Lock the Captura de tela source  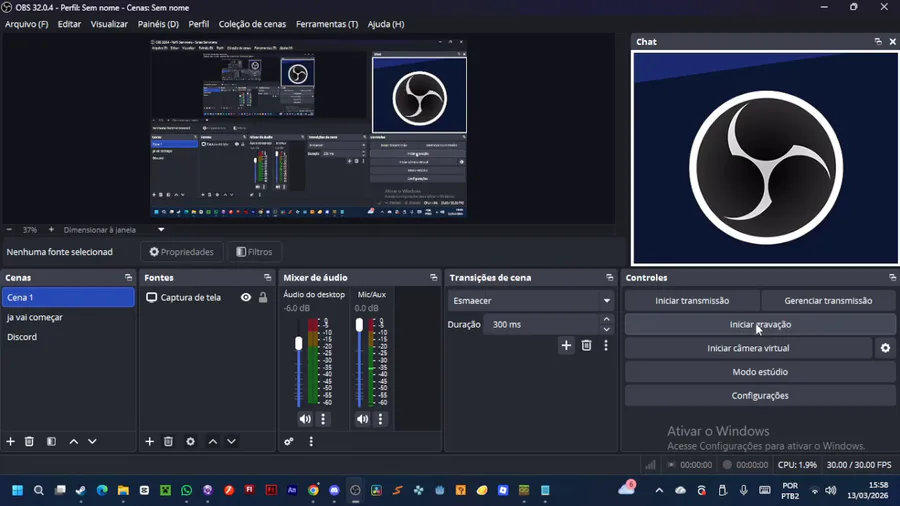pyautogui.click(x=263, y=297)
